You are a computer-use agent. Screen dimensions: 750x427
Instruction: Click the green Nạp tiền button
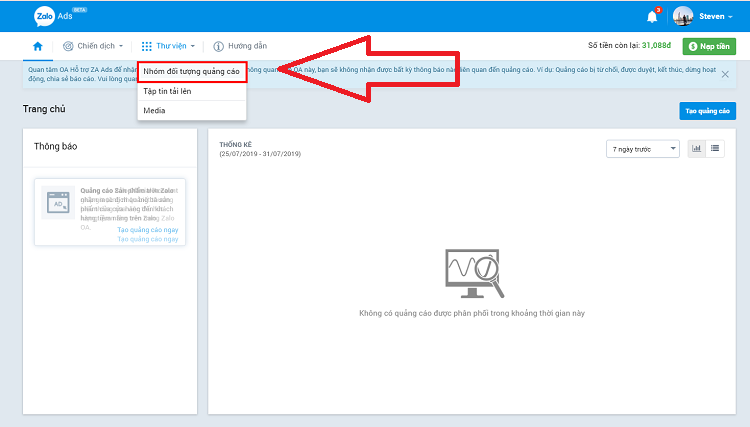click(709, 46)
